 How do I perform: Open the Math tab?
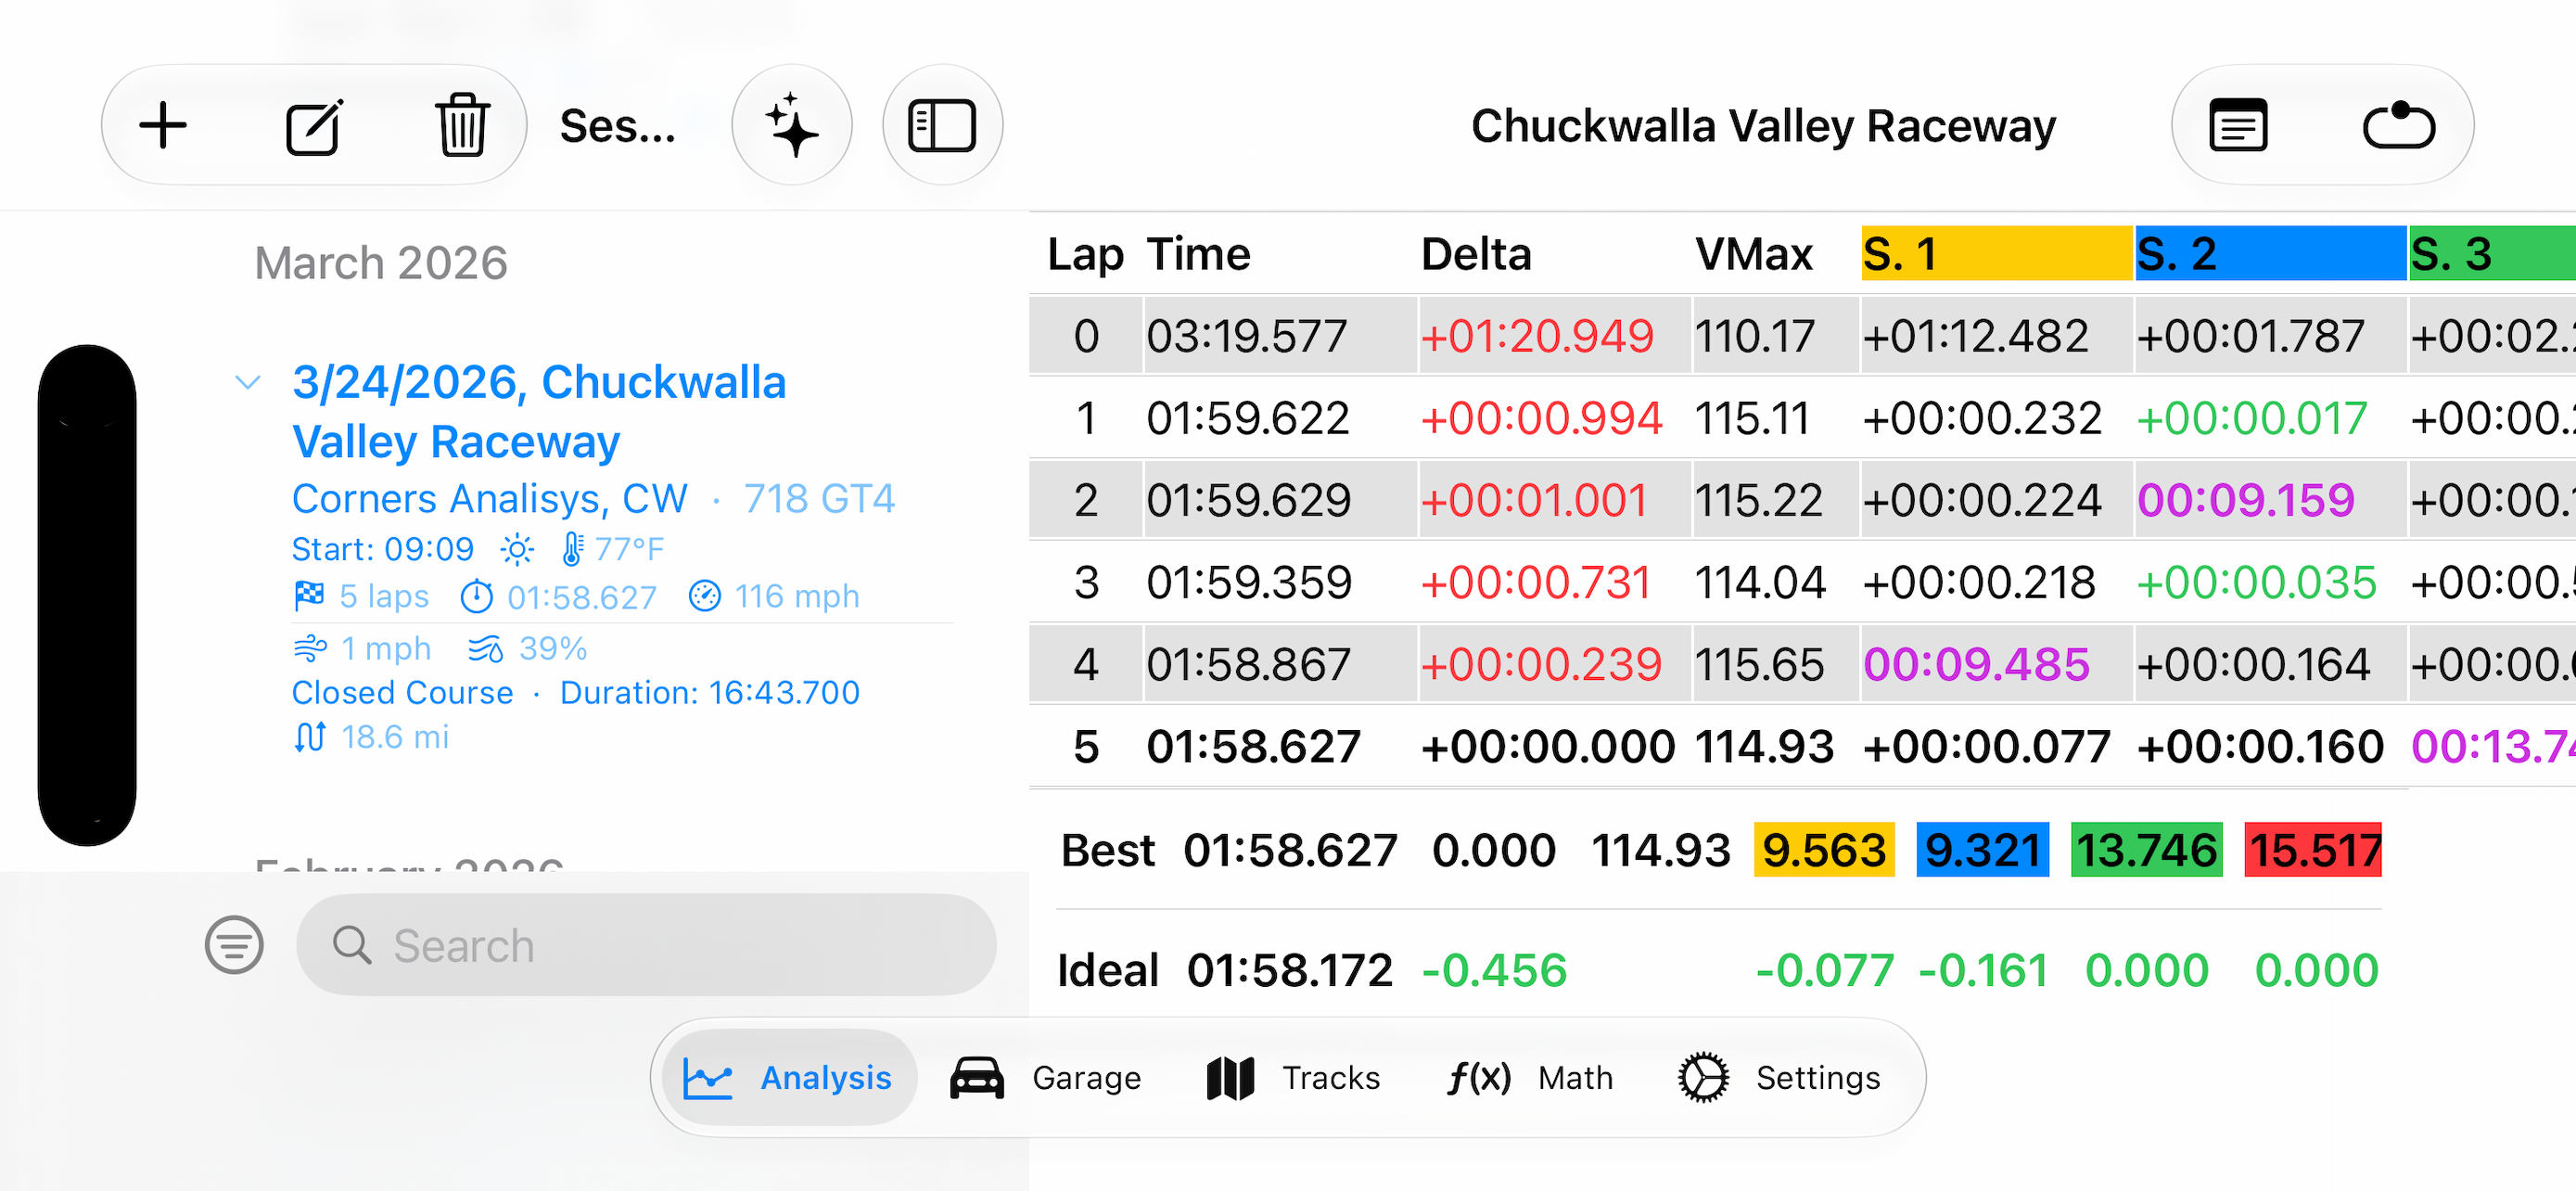(1530, 1077)
